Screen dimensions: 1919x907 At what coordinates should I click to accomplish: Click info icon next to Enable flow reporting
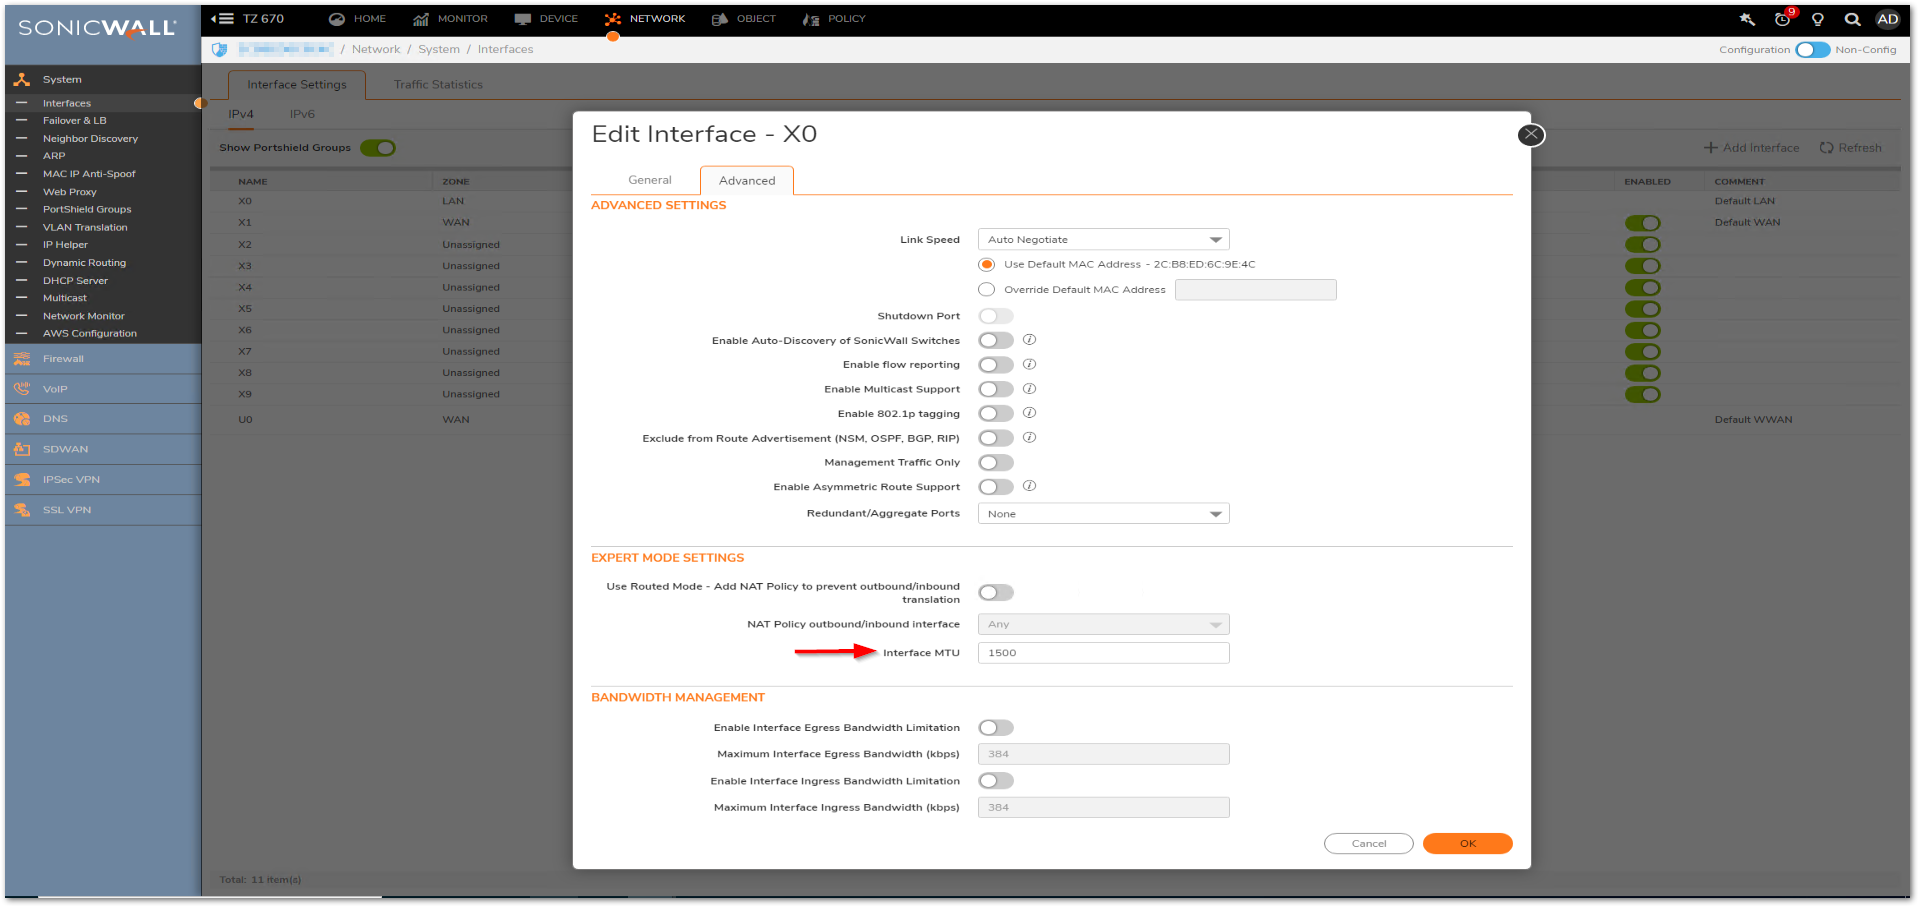click(x=1029, y=364)
